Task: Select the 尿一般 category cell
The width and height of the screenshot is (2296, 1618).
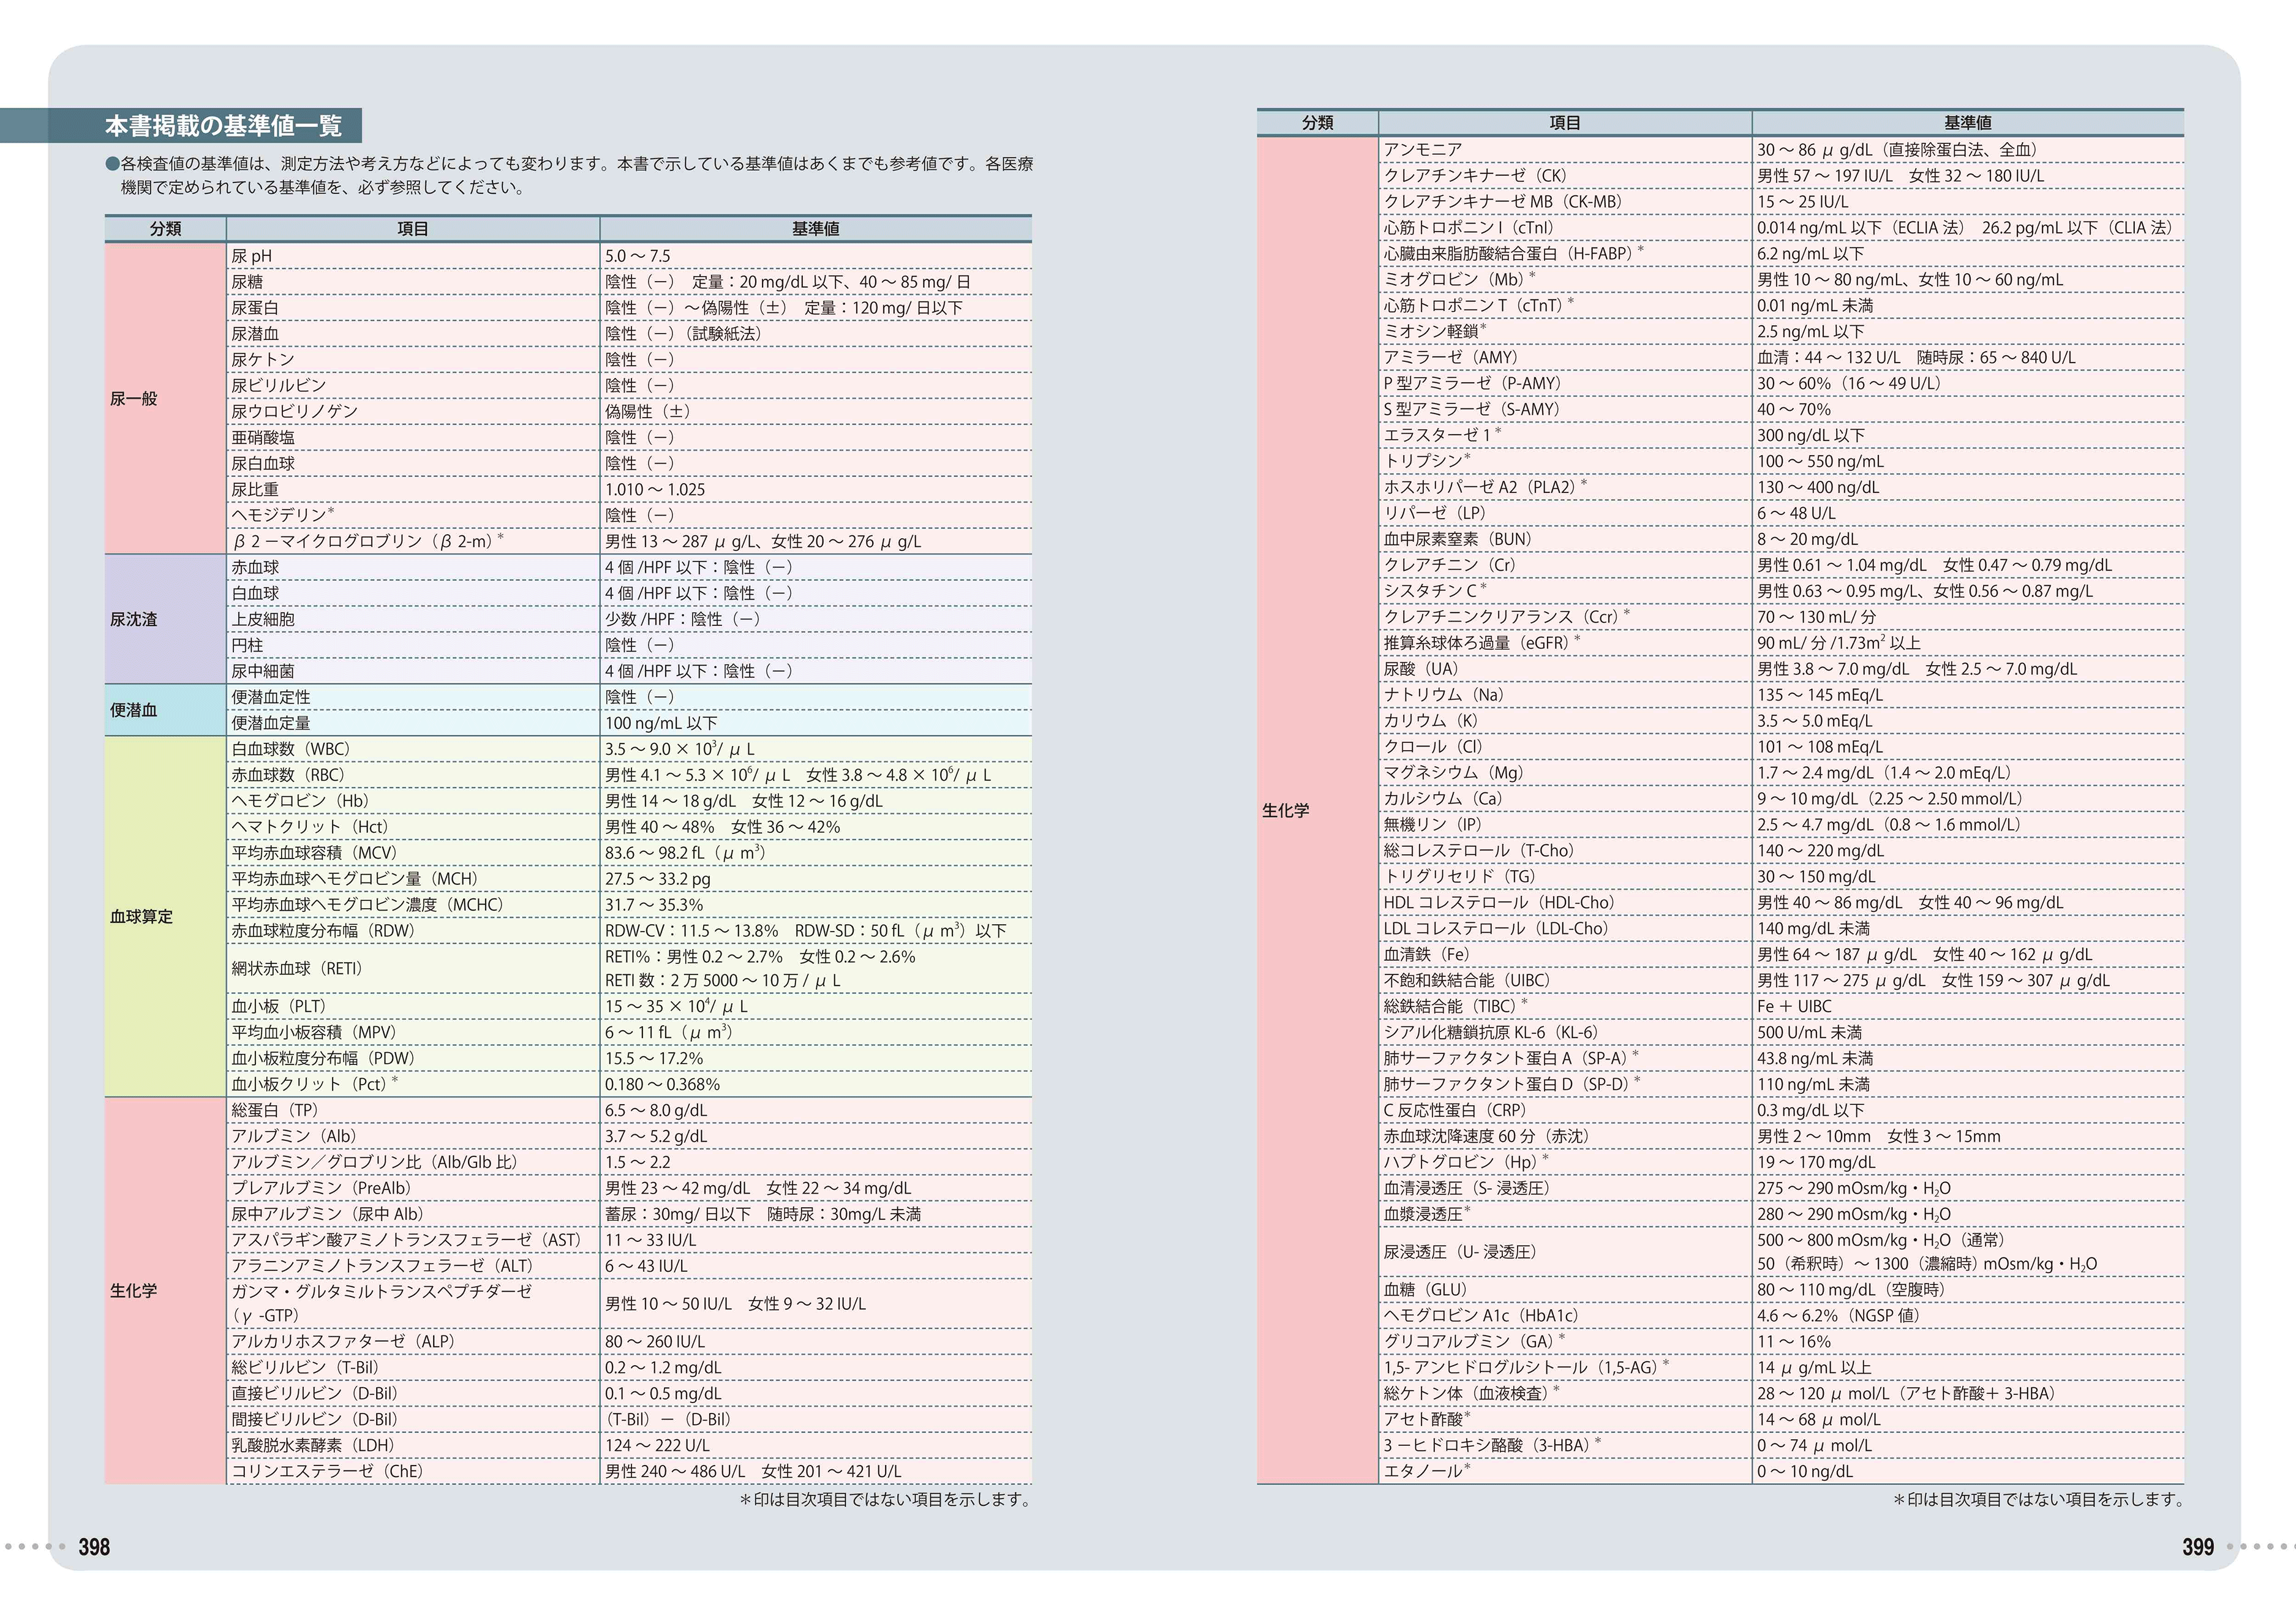Action: 165,398
